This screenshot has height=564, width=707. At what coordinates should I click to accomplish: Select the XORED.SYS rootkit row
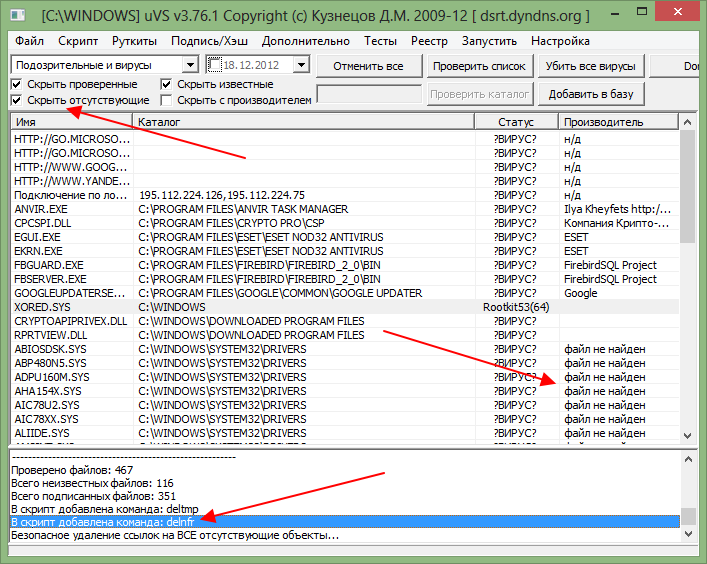345,307
